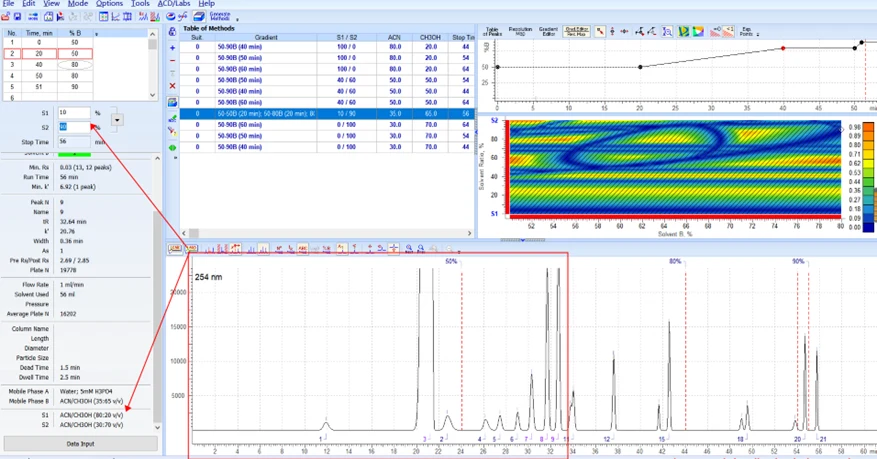The height and width of the screenshot is (459, 877).
Task: Select the 50-90B (60 min) 40 / 60 method row
Action: (327, 103)
